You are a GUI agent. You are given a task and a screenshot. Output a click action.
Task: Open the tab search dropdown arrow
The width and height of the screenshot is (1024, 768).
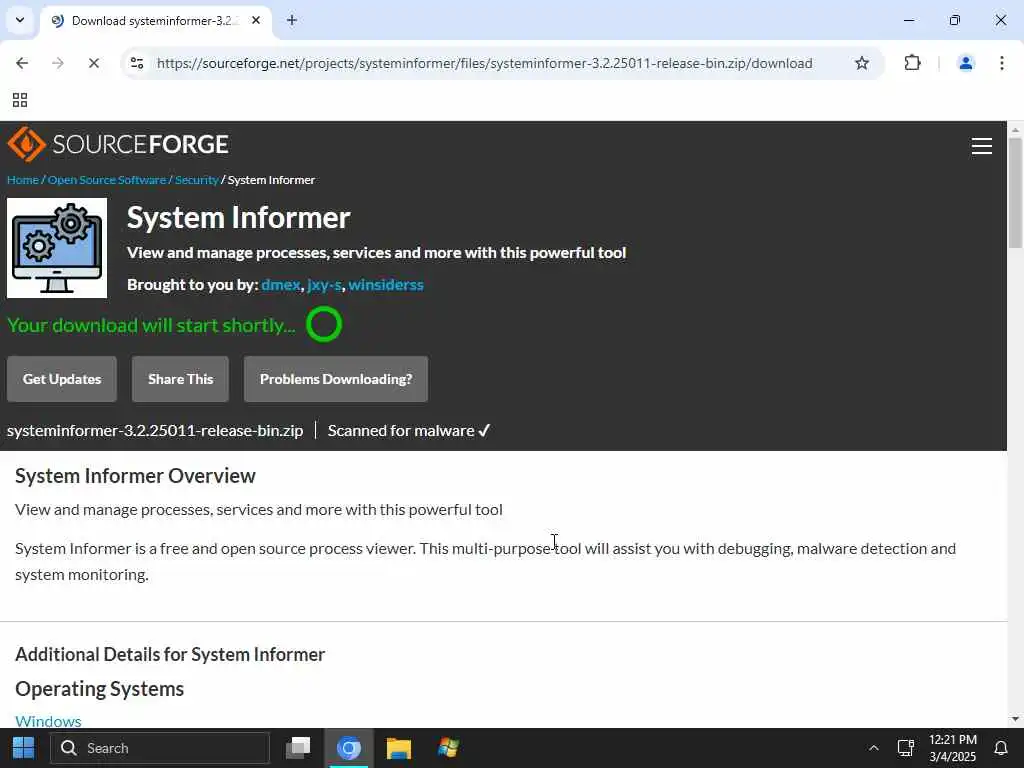pos(20,20)
